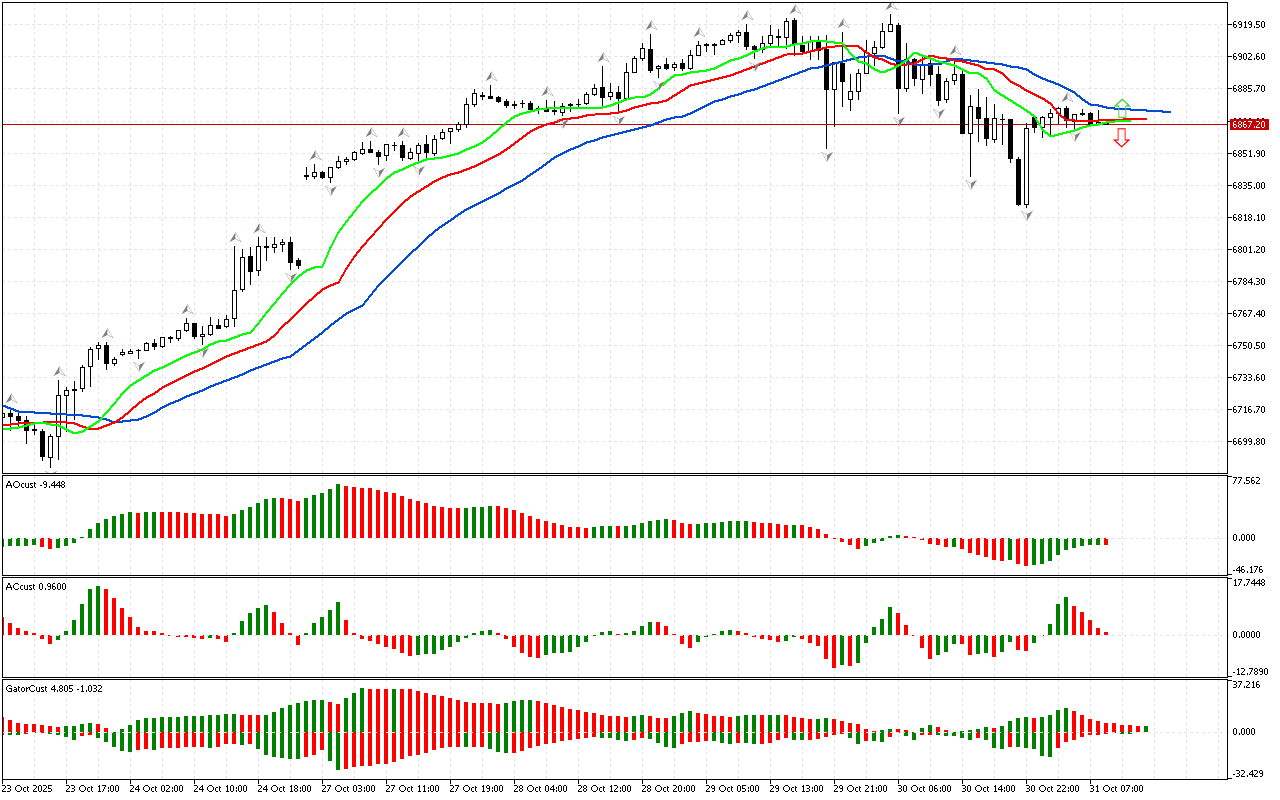Click the 6699.80 price scale label

(1249, 442)
